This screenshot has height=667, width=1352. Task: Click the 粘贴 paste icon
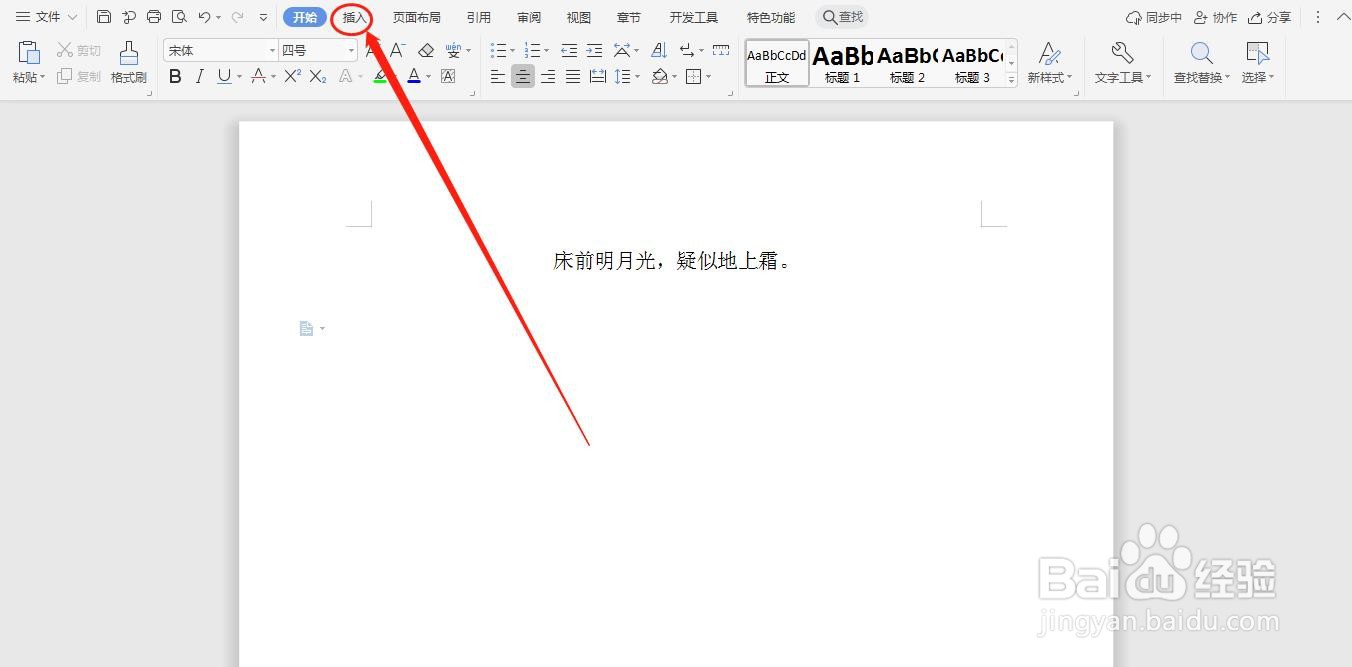click(29, 52)
